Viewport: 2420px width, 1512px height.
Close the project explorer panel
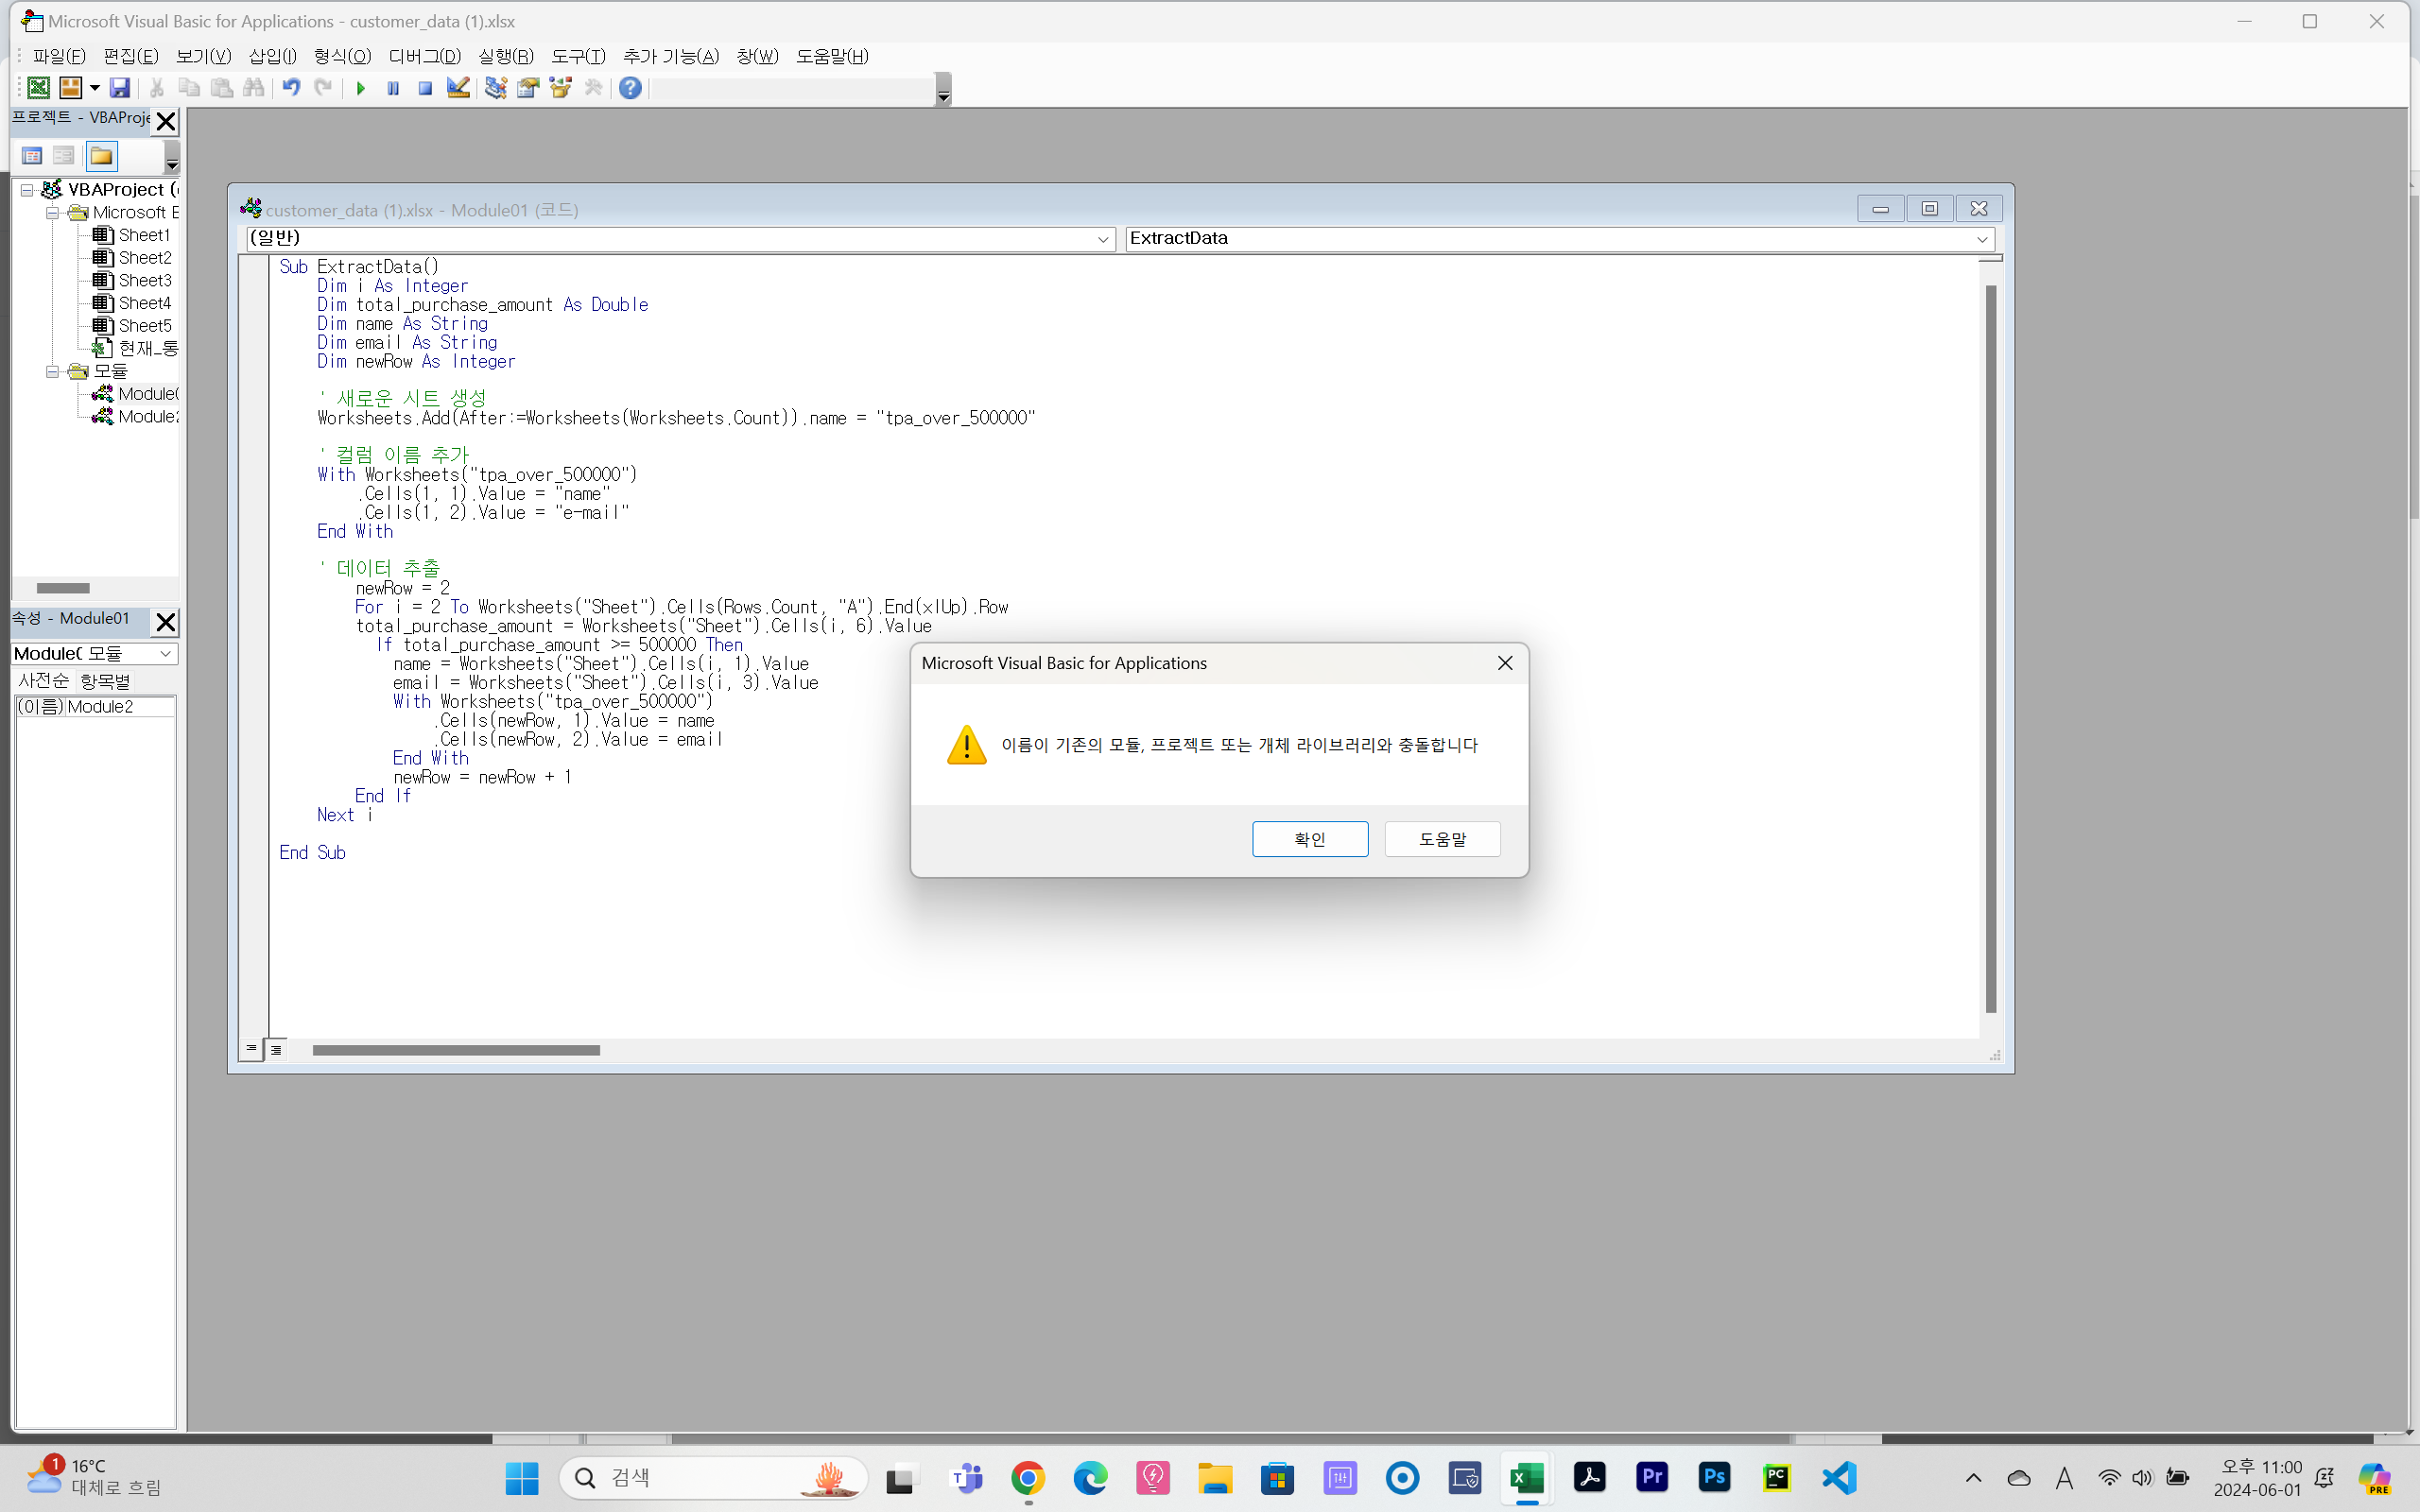[x=166, y=122]
